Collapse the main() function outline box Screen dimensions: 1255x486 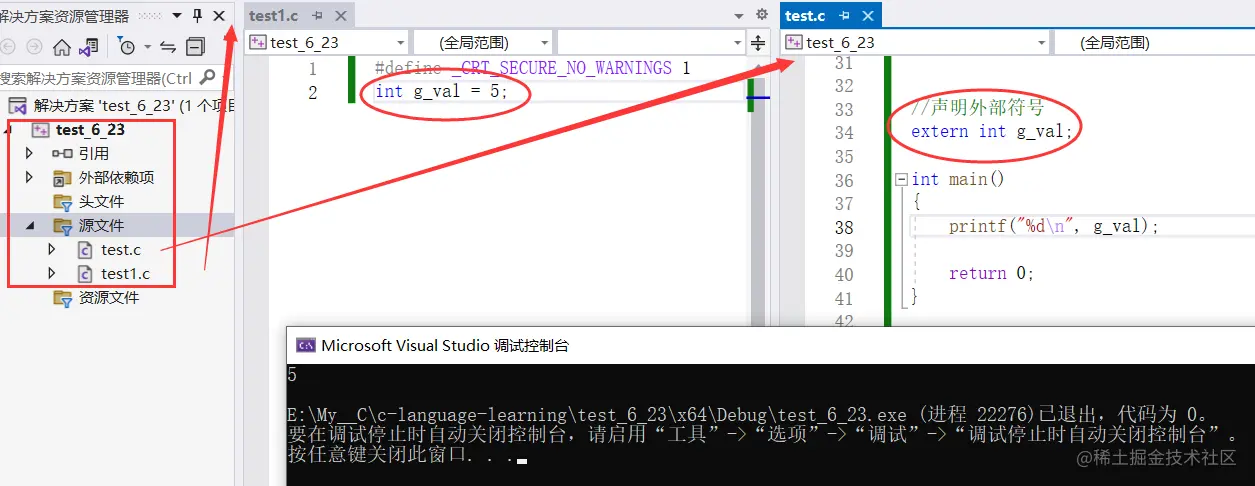pyautogui.click(x=903, y=179)
